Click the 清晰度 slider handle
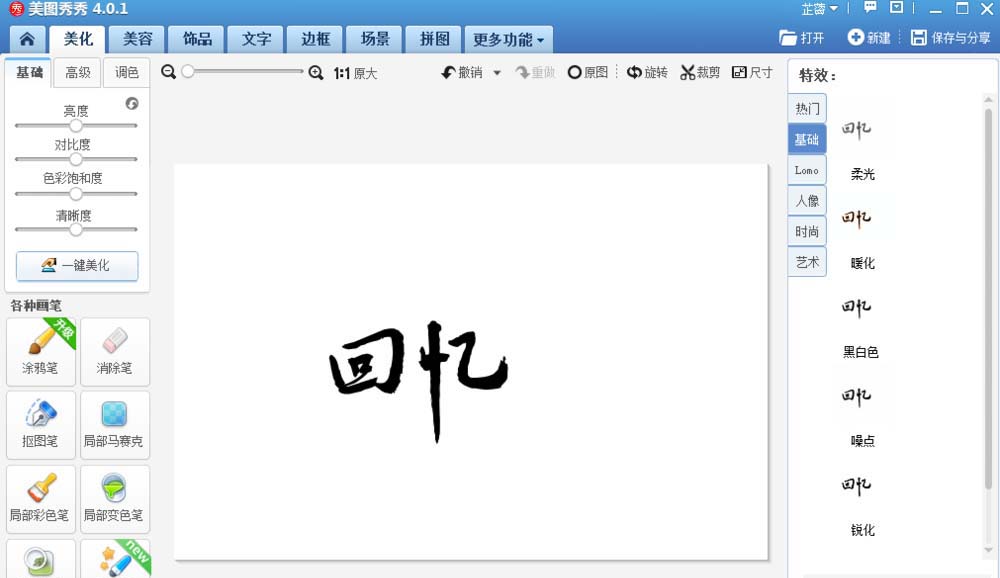The width and height of the screenshot is (1000, 578). pyautogui.click(x=76, y=229)
